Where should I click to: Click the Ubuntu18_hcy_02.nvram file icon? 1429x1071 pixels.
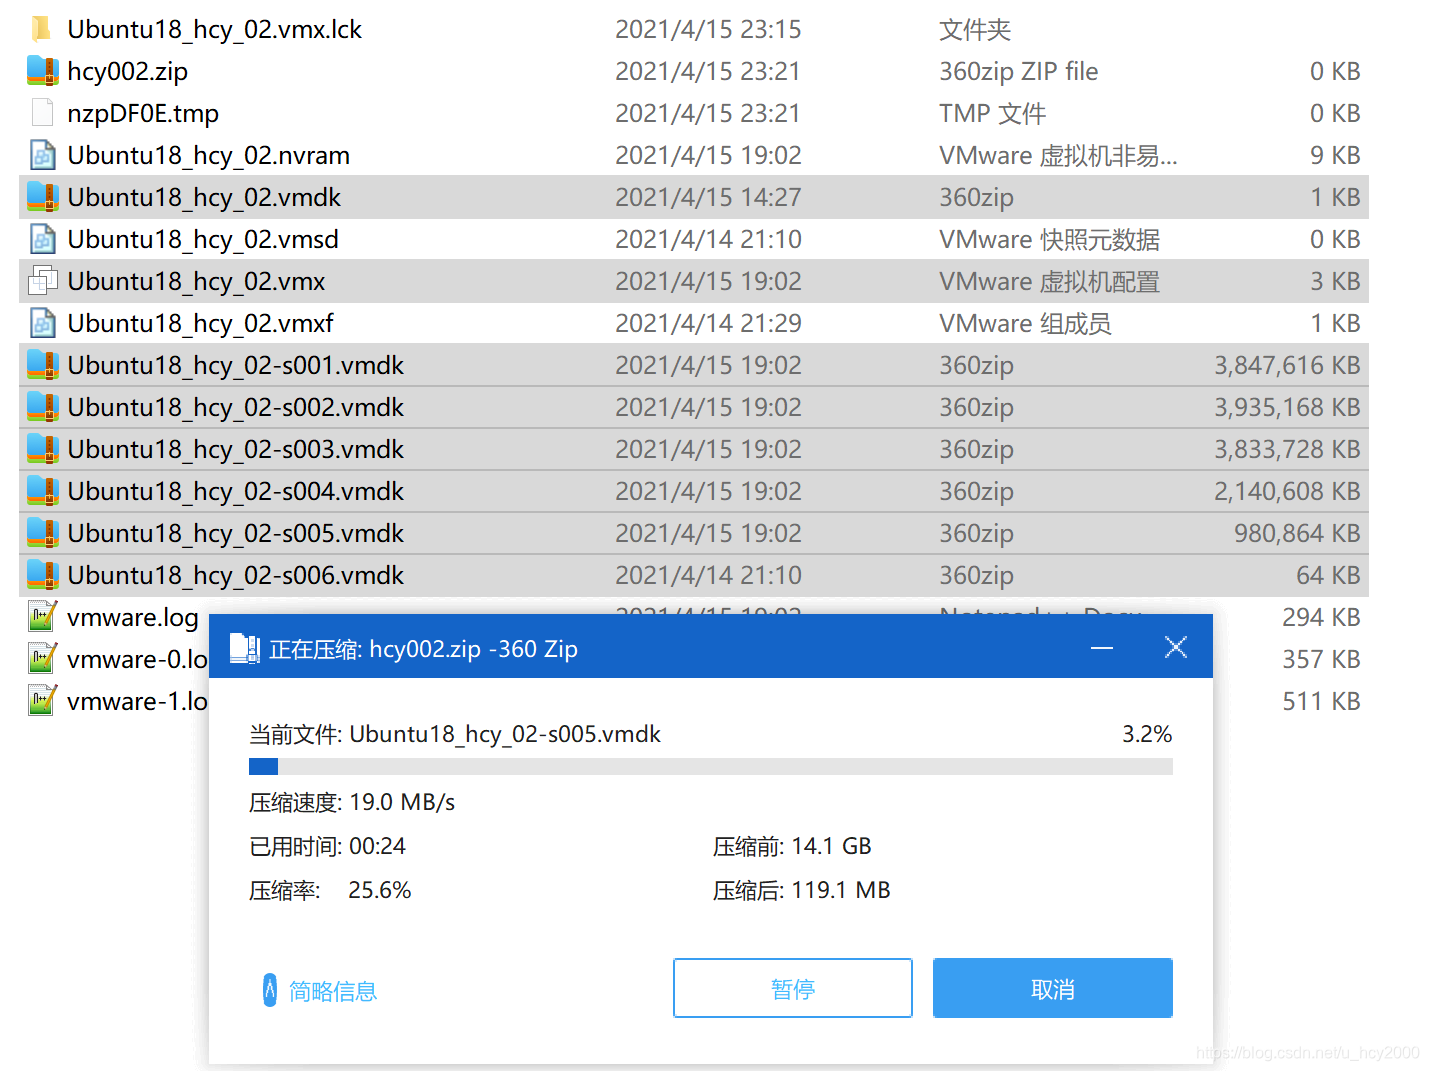click(x=42, y=155)
